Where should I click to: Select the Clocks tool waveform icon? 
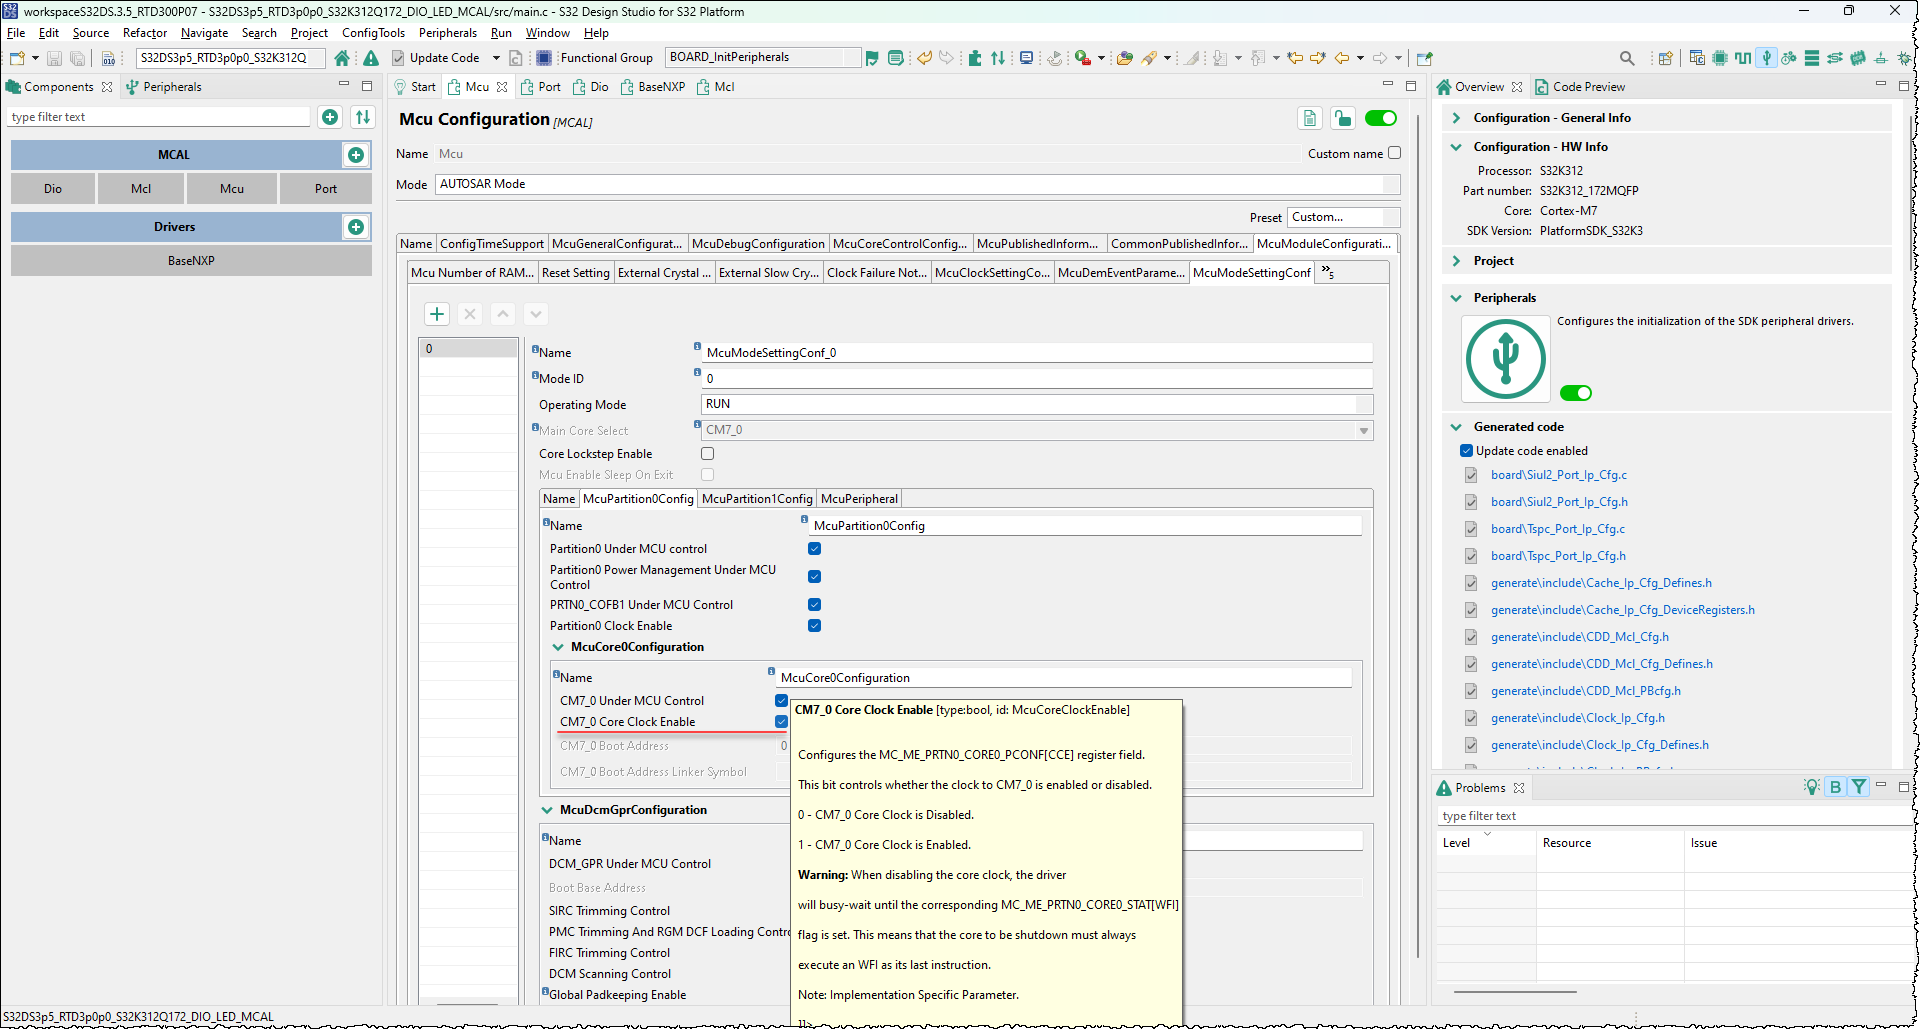click(1743, 57)
